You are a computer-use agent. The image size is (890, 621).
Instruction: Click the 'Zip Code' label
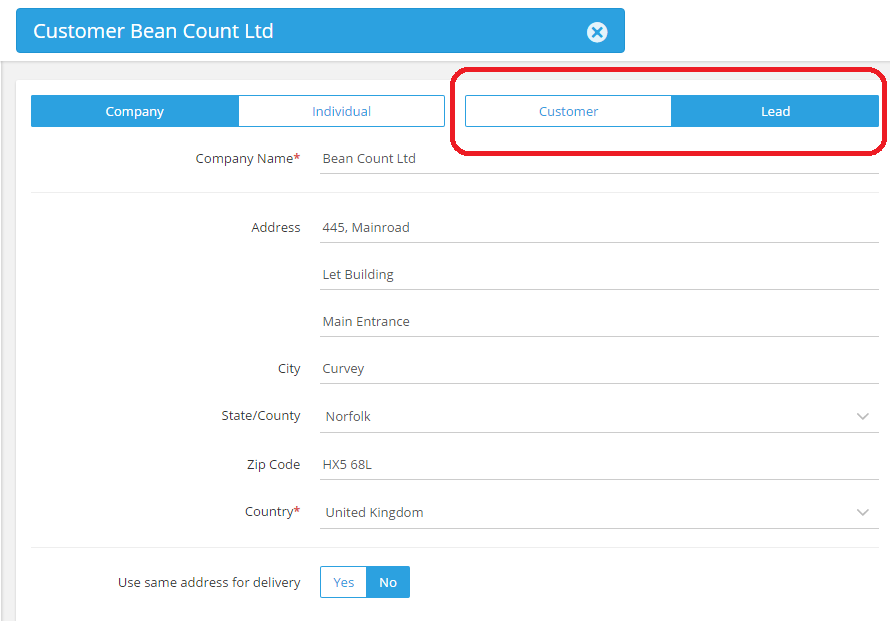[x=274, y=465]
